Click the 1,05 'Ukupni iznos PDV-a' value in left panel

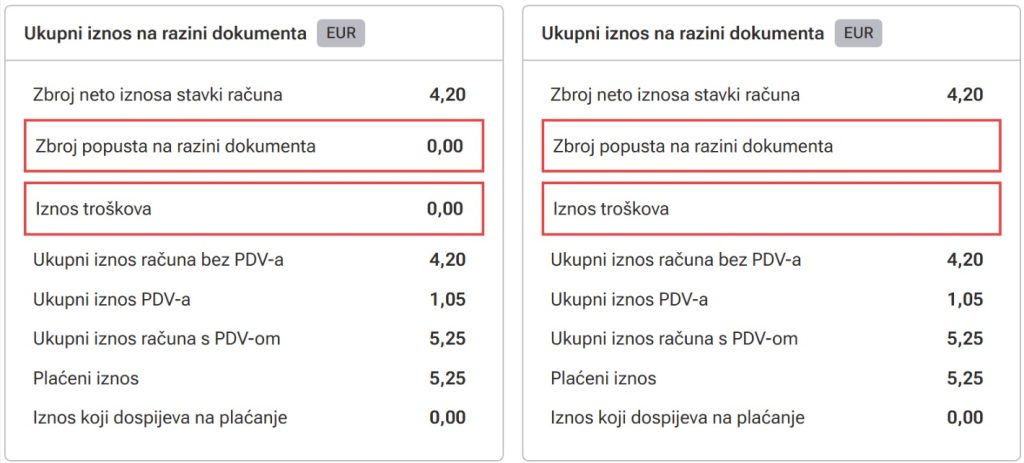[447, 300]
